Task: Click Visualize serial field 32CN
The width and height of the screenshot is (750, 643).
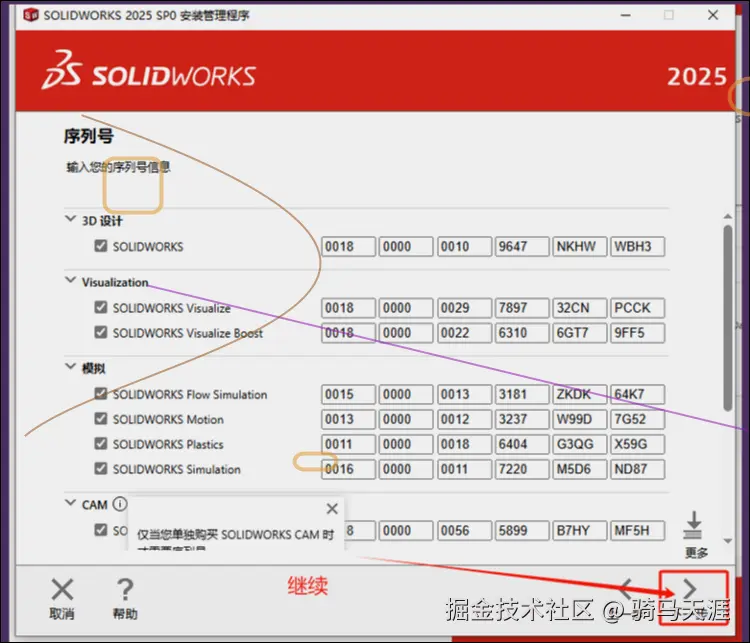Action: (580, 308)
